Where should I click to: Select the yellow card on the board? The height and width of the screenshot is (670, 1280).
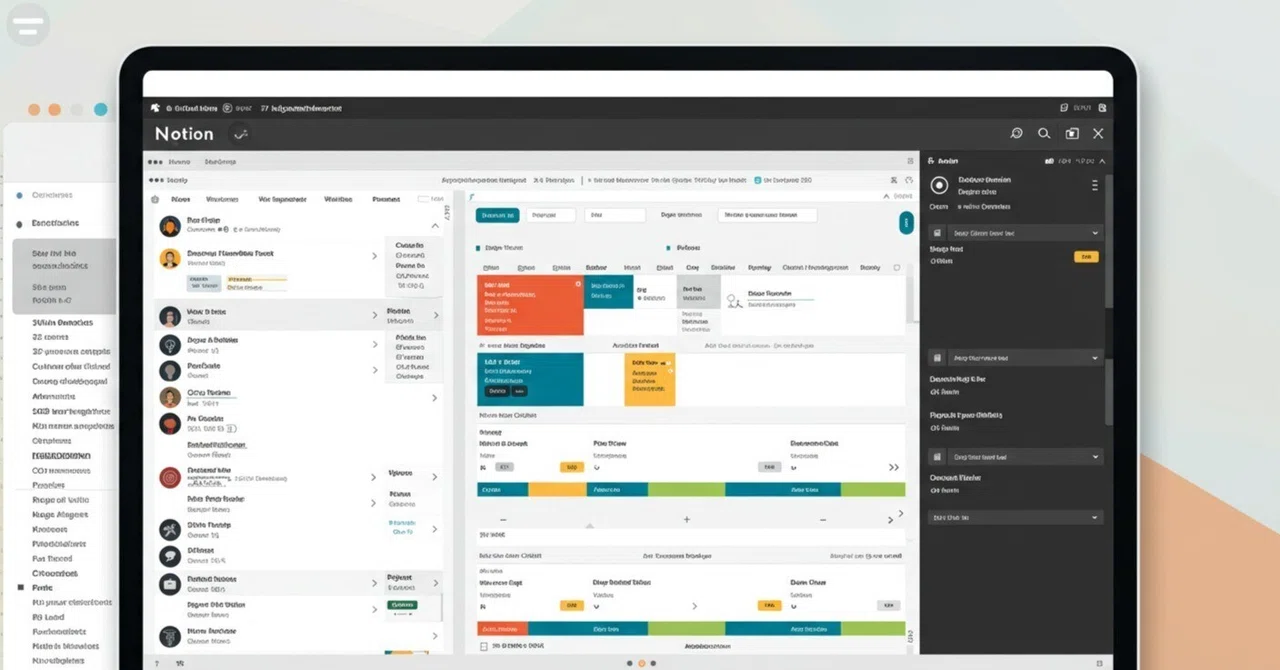coord(650,379)
